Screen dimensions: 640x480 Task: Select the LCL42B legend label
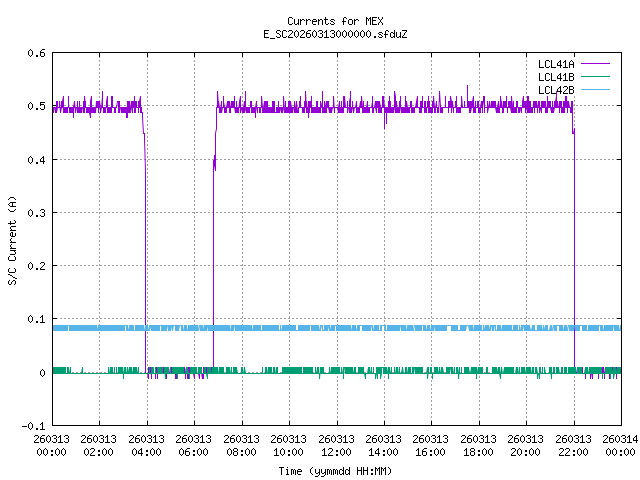pos(555,90)
